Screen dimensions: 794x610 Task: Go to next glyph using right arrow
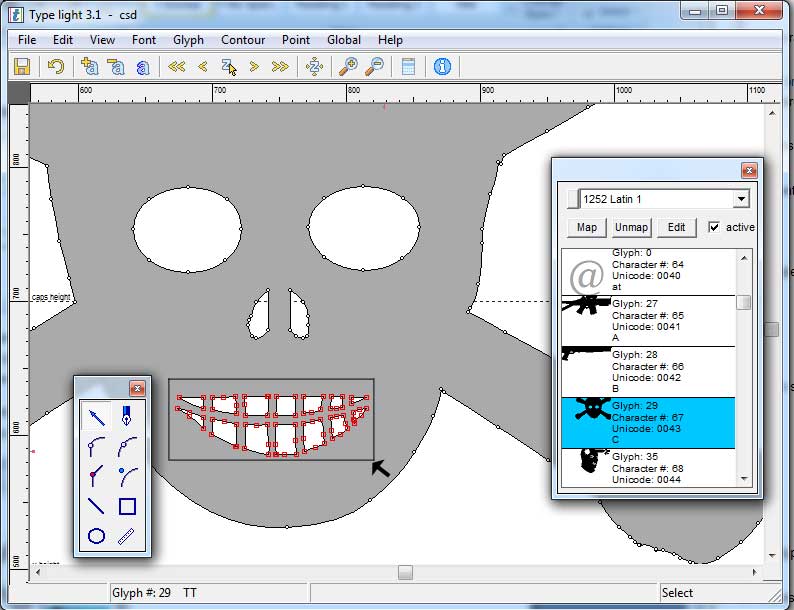click(x=254, y=67)
